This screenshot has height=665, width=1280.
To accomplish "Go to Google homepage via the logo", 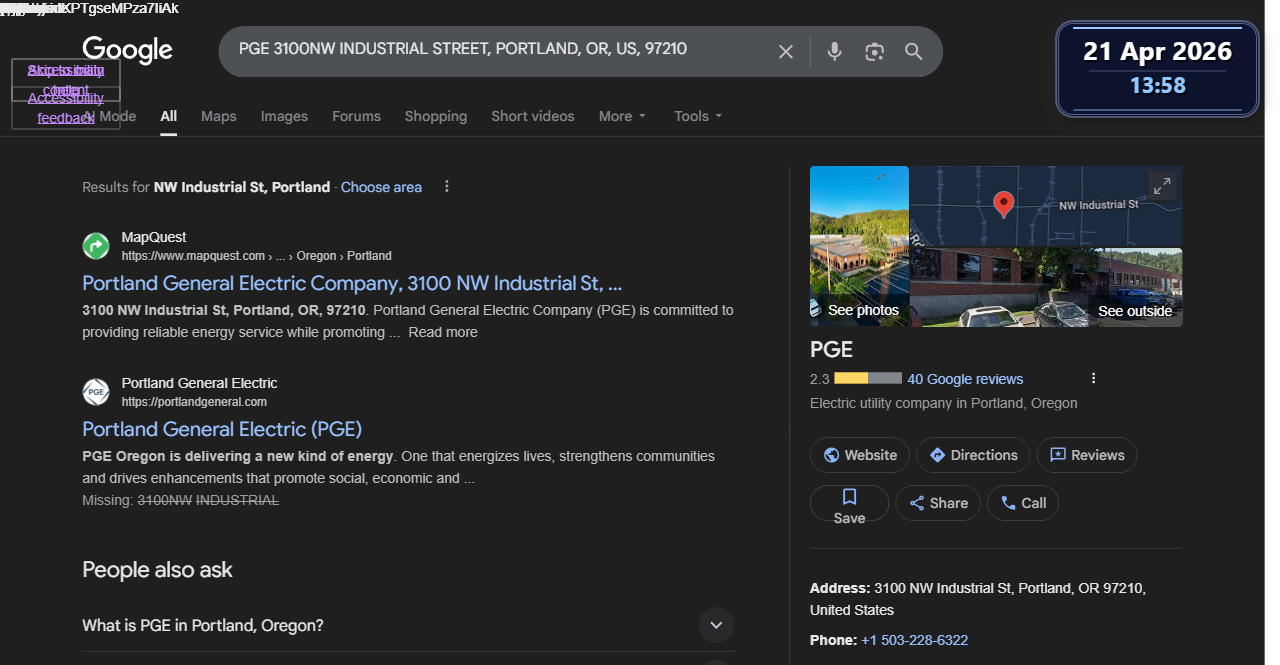I will click(x=127, y=50).
